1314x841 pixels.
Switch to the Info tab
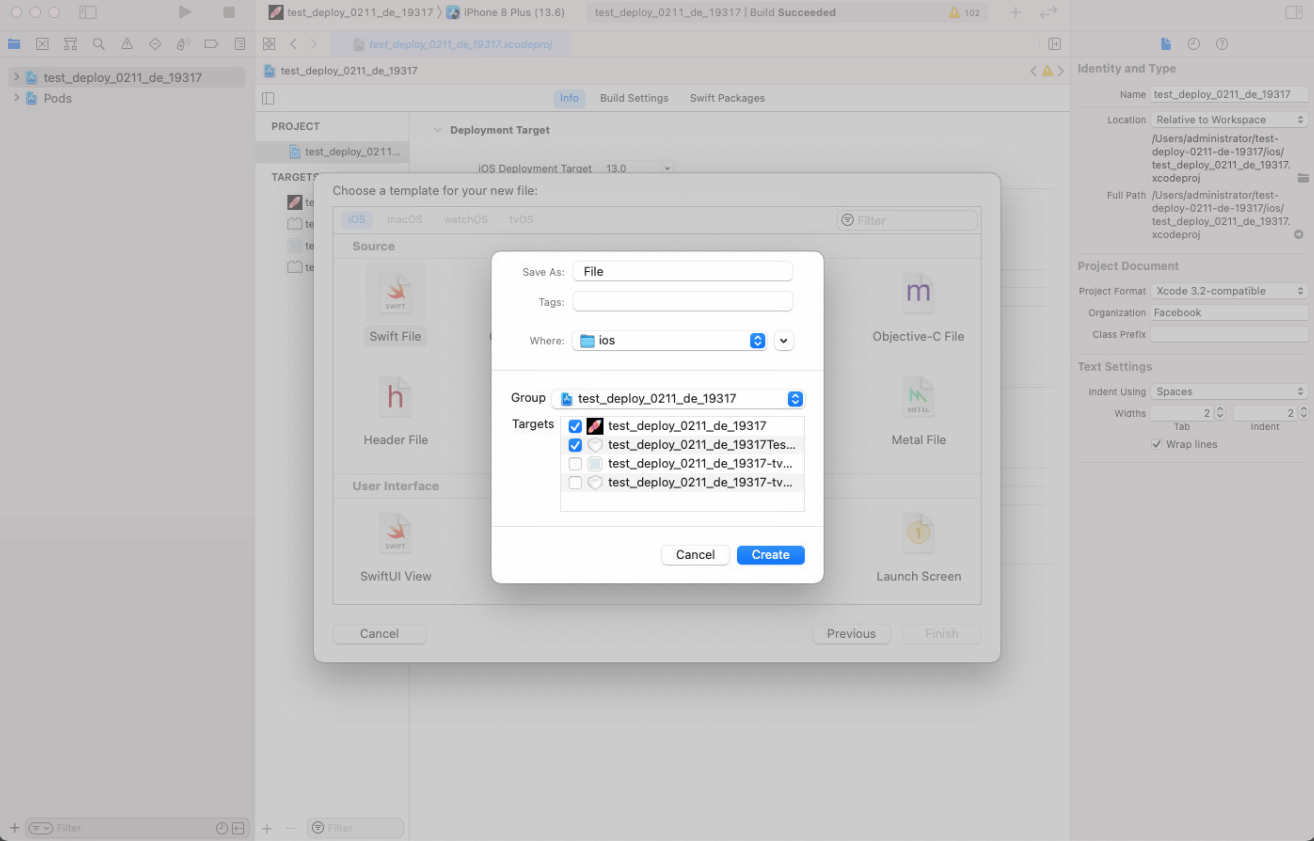pos(569,98)
